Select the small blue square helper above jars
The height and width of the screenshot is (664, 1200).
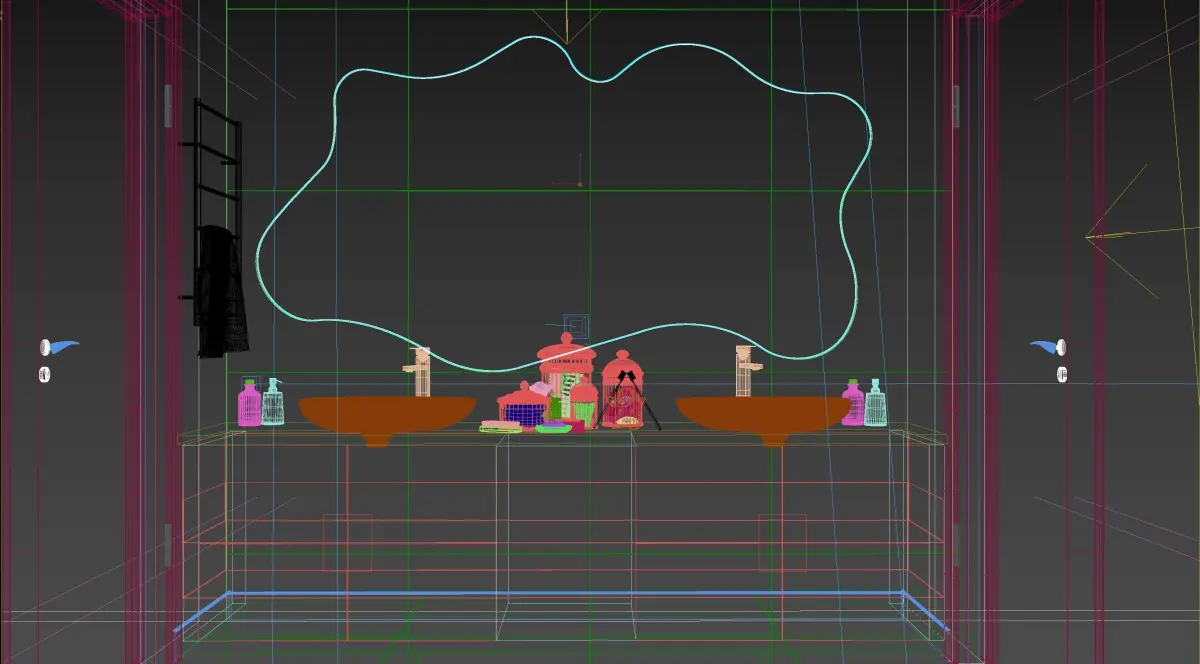(576, 325)
